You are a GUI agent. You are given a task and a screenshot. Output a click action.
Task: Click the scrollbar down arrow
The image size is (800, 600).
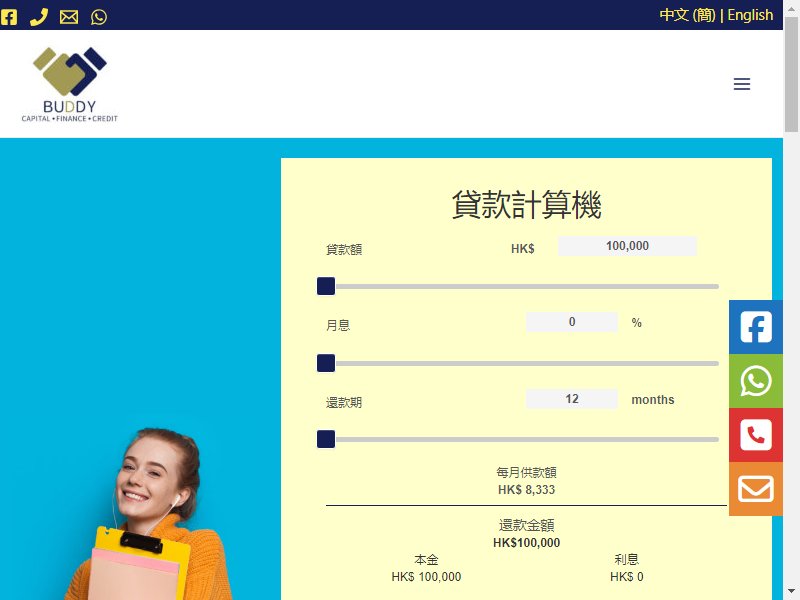coord(791,593)
